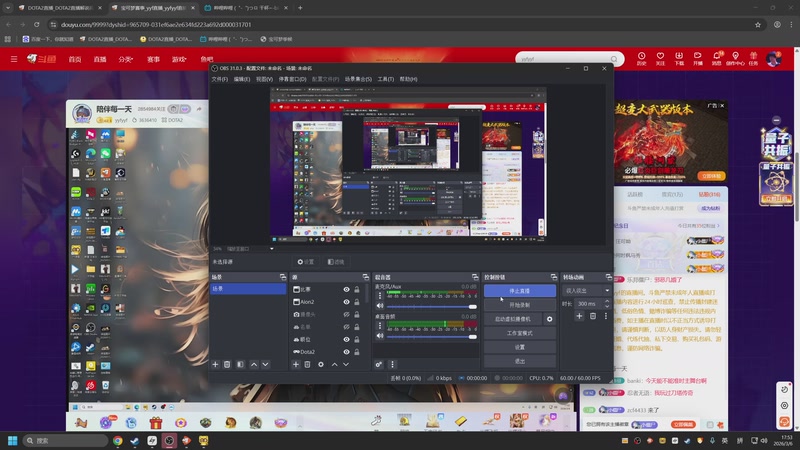Image resolution: width=800 pixels, height=450 pixels.
Task: Pop out the Audio Mixer dock icon
Action: 475,277
